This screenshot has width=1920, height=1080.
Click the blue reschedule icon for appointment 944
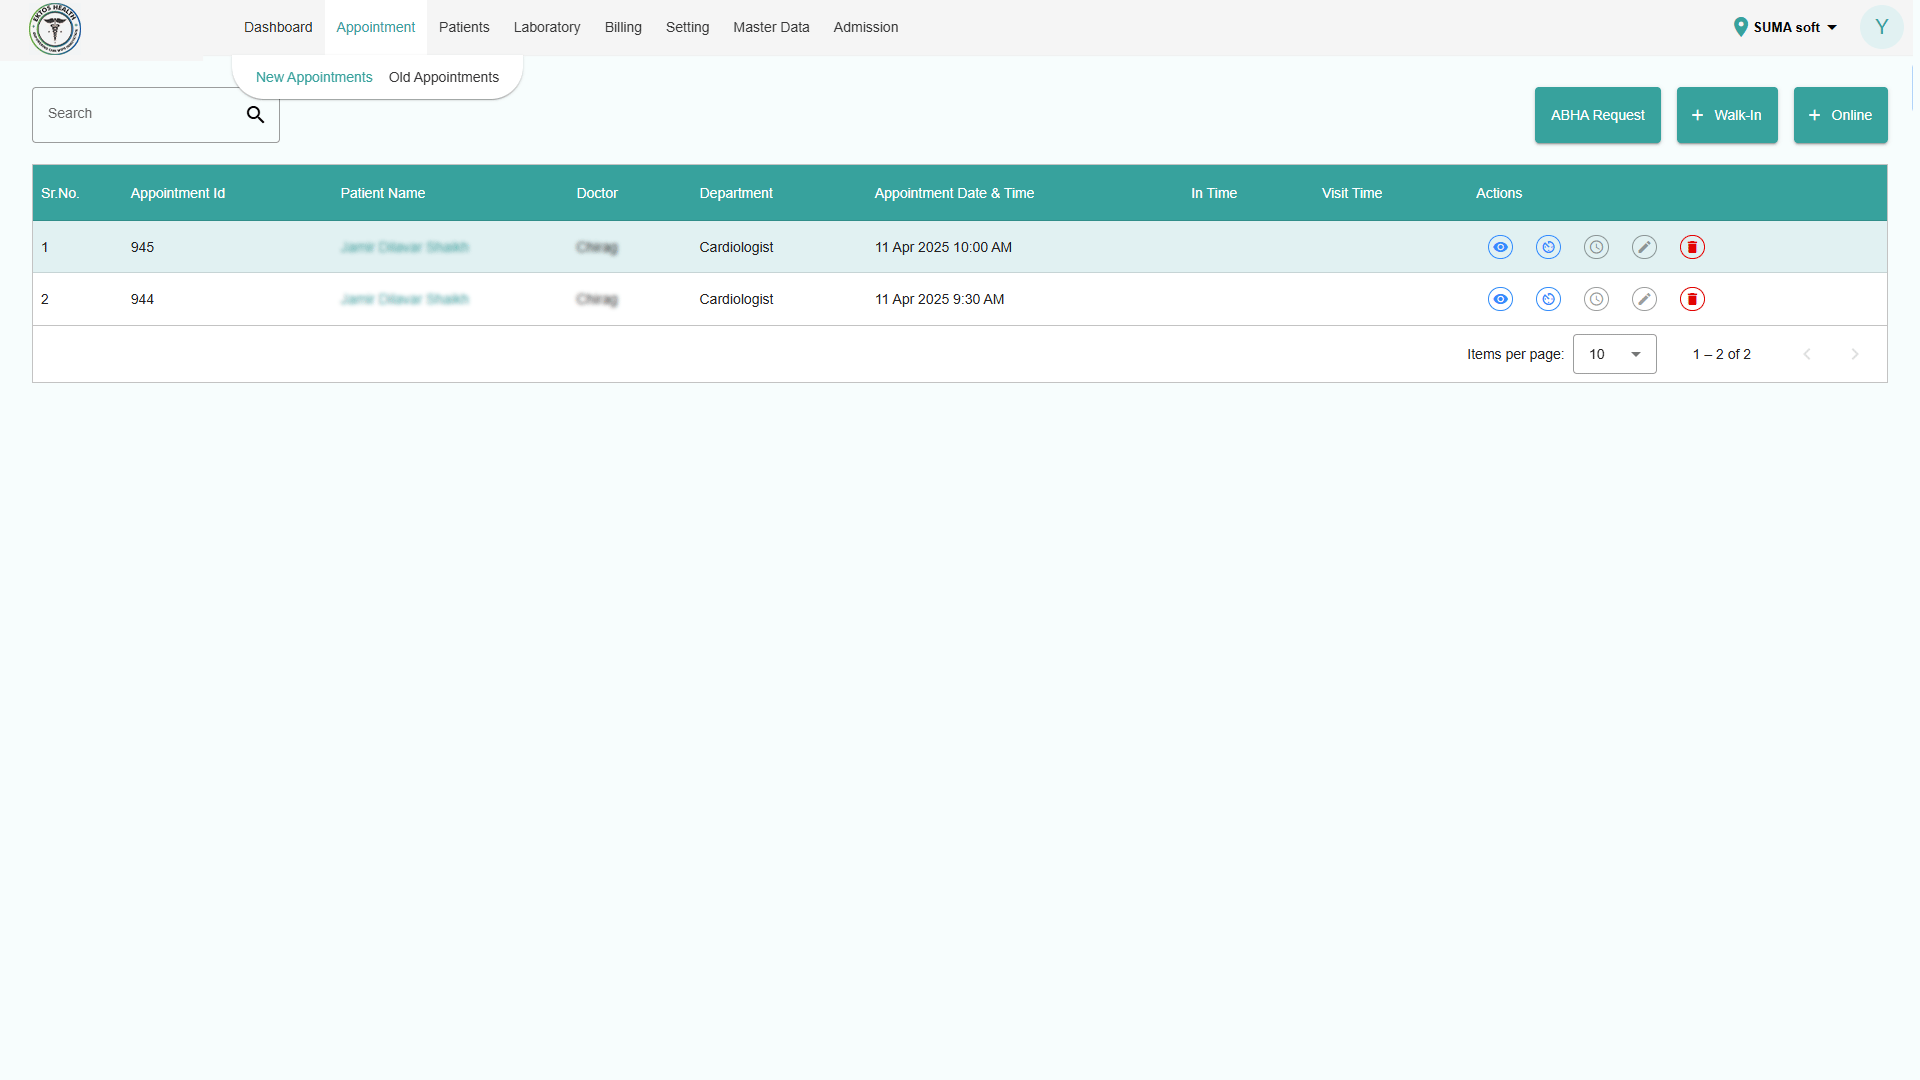1548,299
